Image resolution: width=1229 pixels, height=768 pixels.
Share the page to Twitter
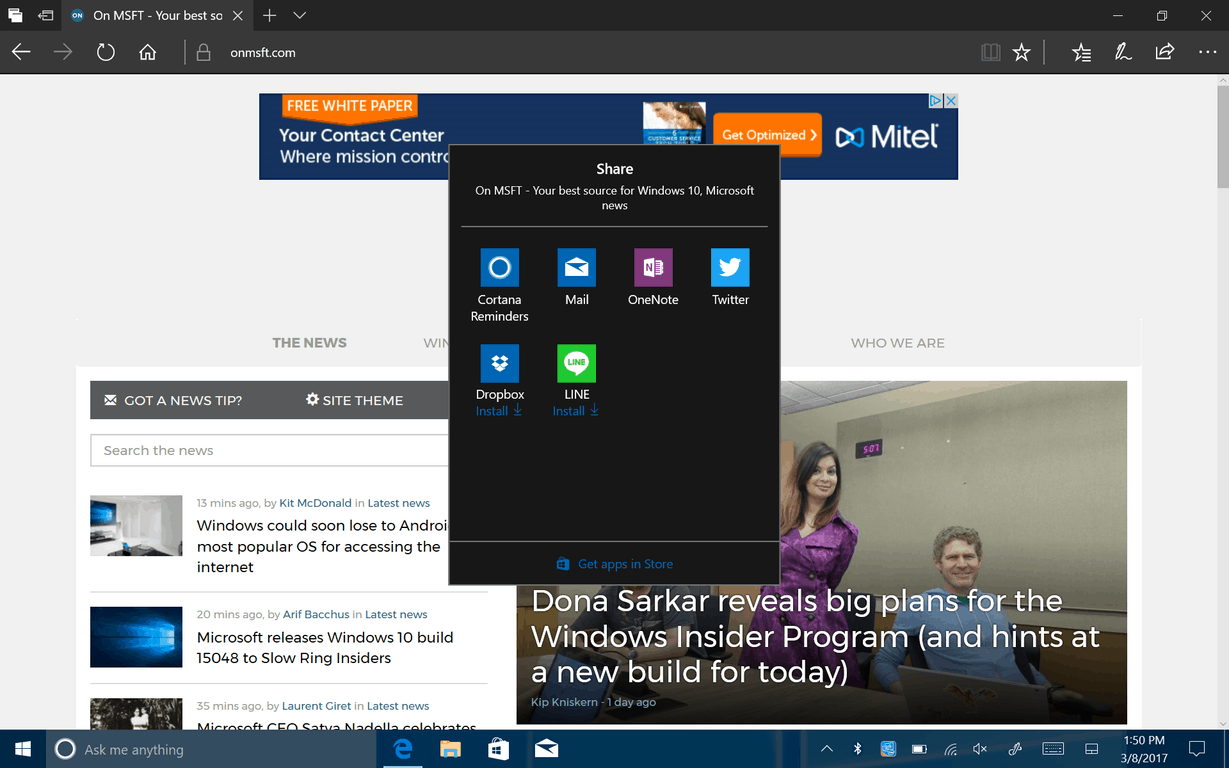(730, 278)
